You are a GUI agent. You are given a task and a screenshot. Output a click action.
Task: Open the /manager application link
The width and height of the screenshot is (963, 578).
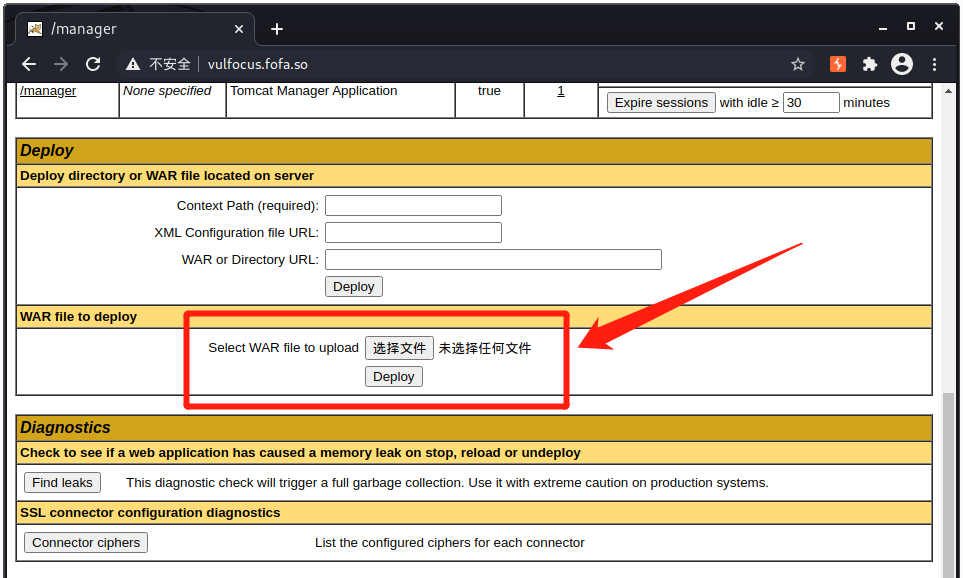47,90
